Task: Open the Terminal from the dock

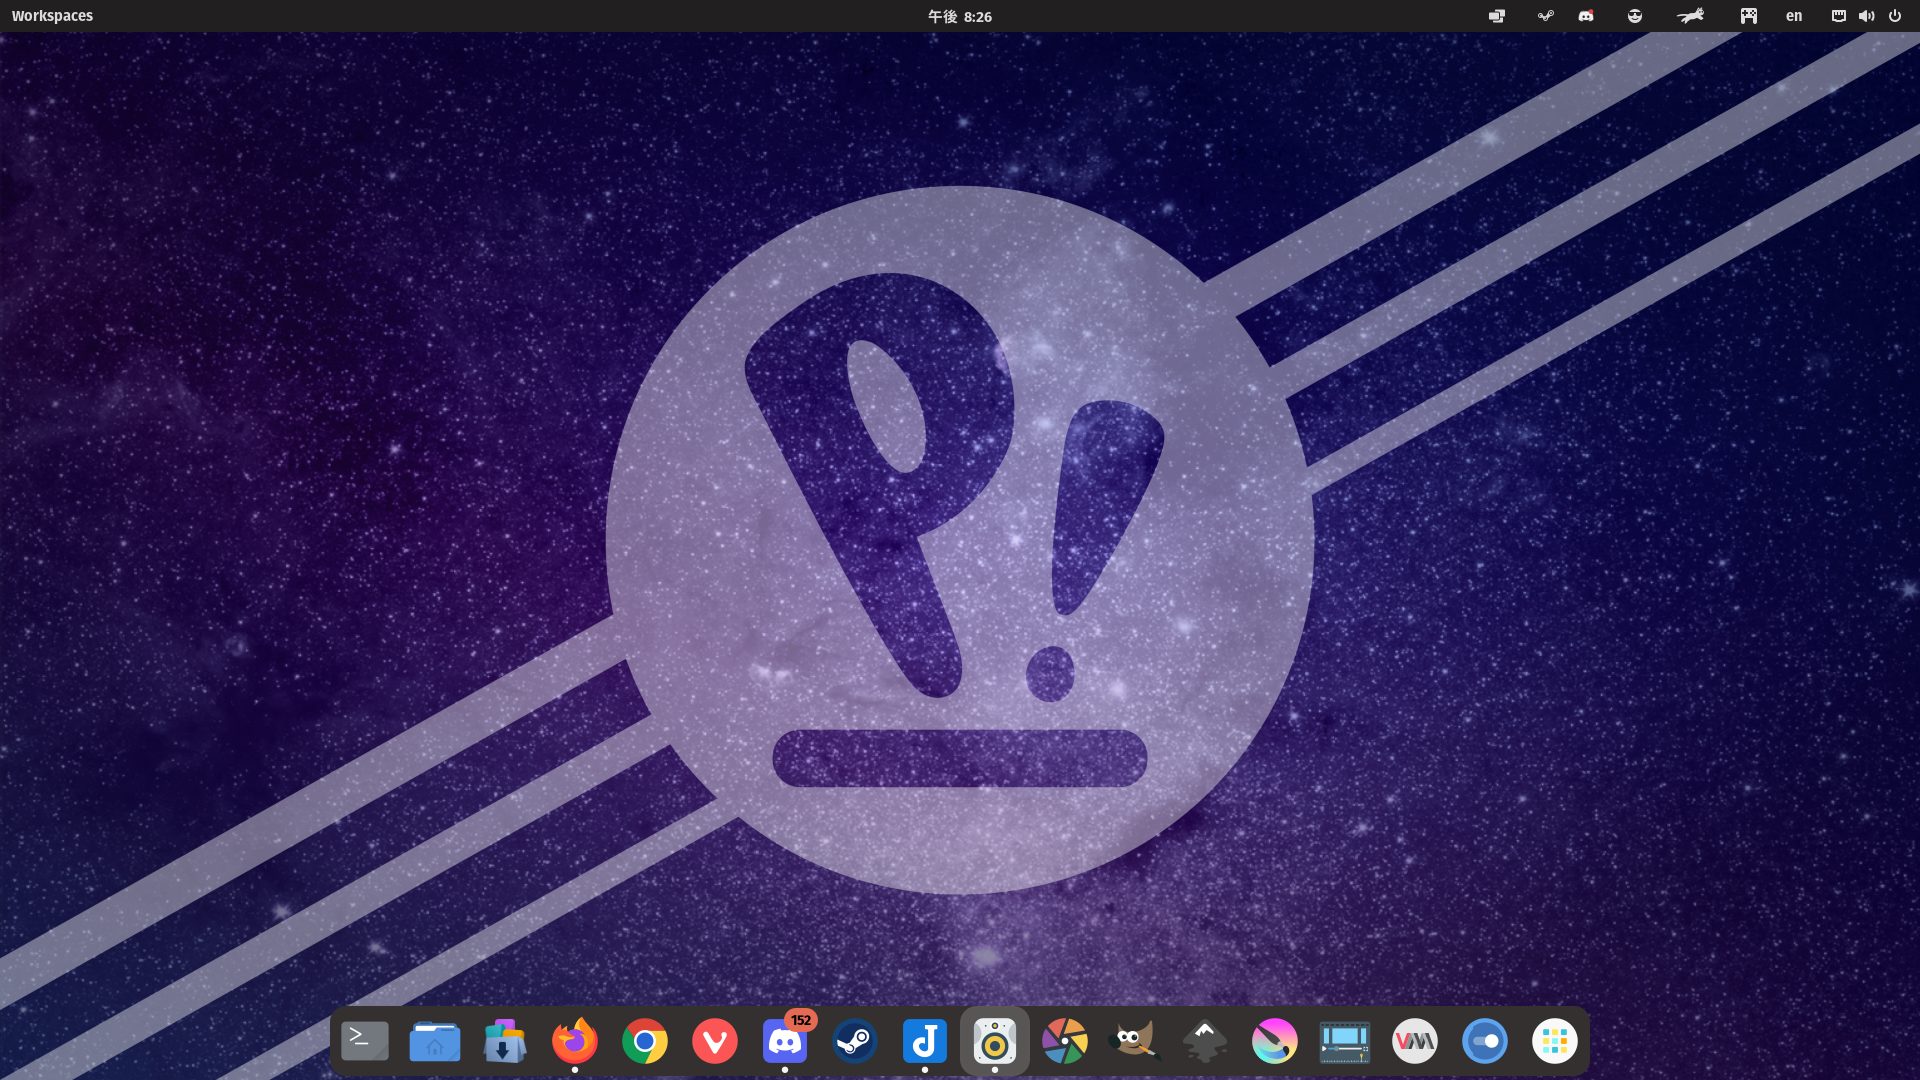Action: point(365,1041)
